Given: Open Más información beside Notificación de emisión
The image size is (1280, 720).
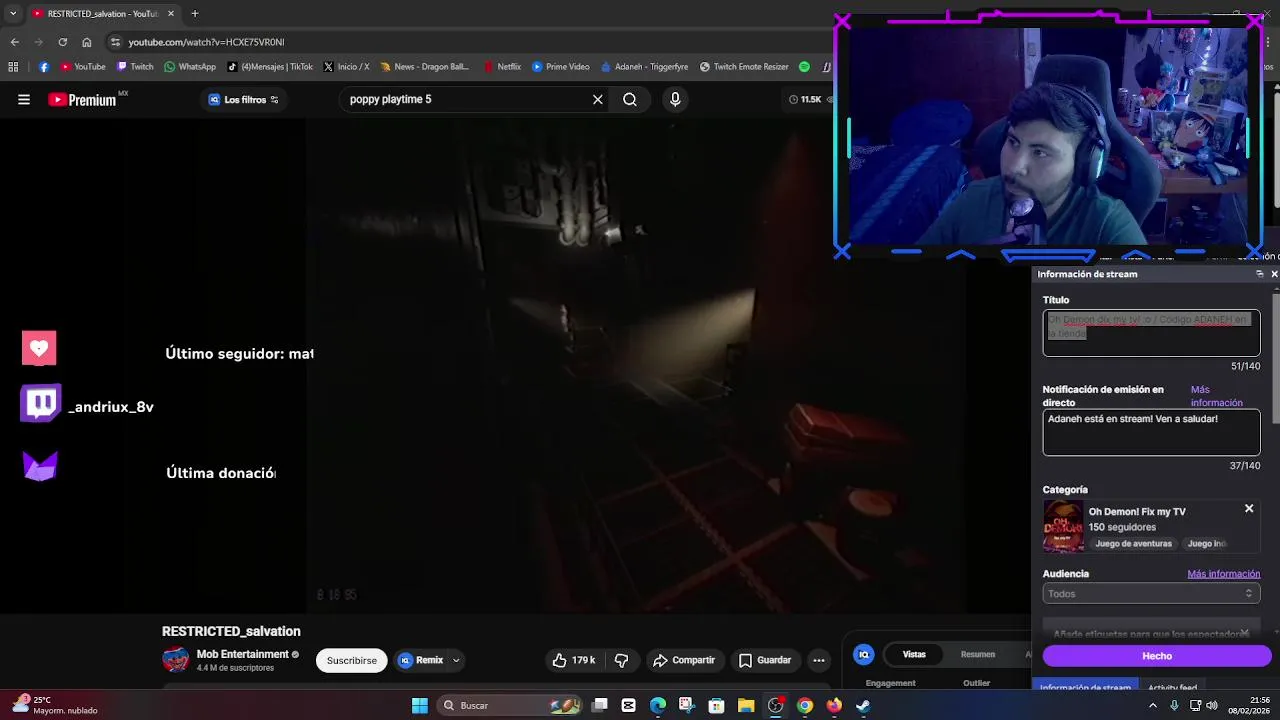Looking at the screenshot, I should pos(1216,396).
